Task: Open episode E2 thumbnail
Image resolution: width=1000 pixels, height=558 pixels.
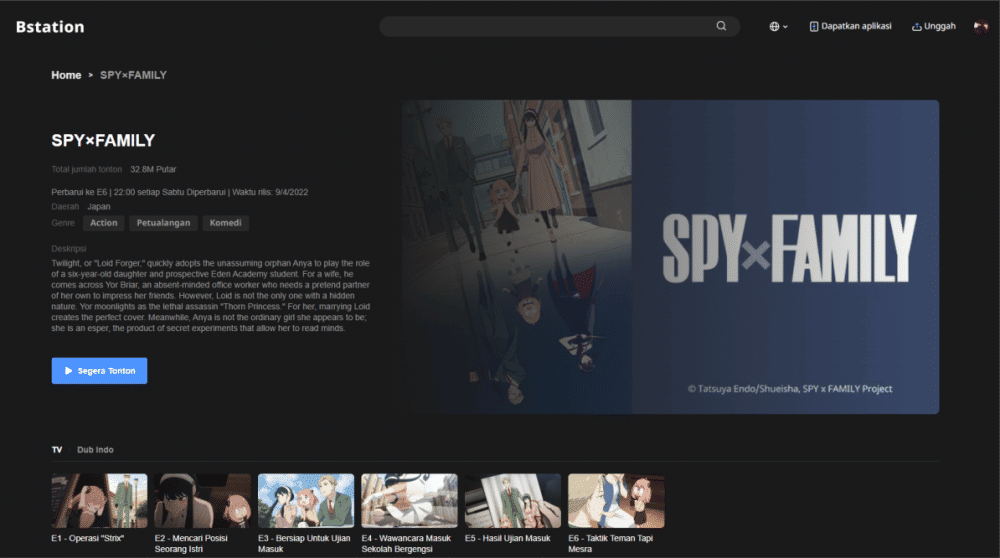Action: point(203,501)
